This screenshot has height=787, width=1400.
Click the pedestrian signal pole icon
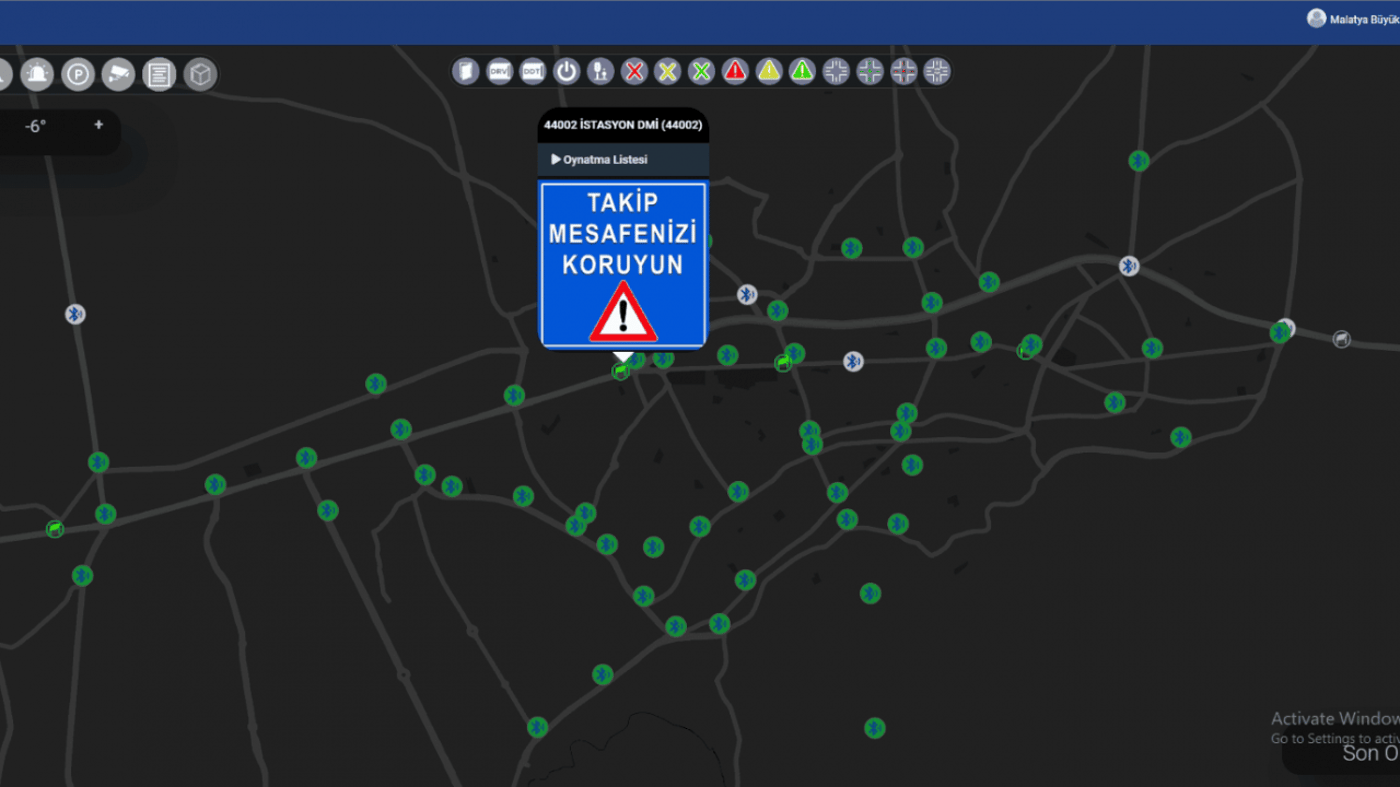click(600, 71)
